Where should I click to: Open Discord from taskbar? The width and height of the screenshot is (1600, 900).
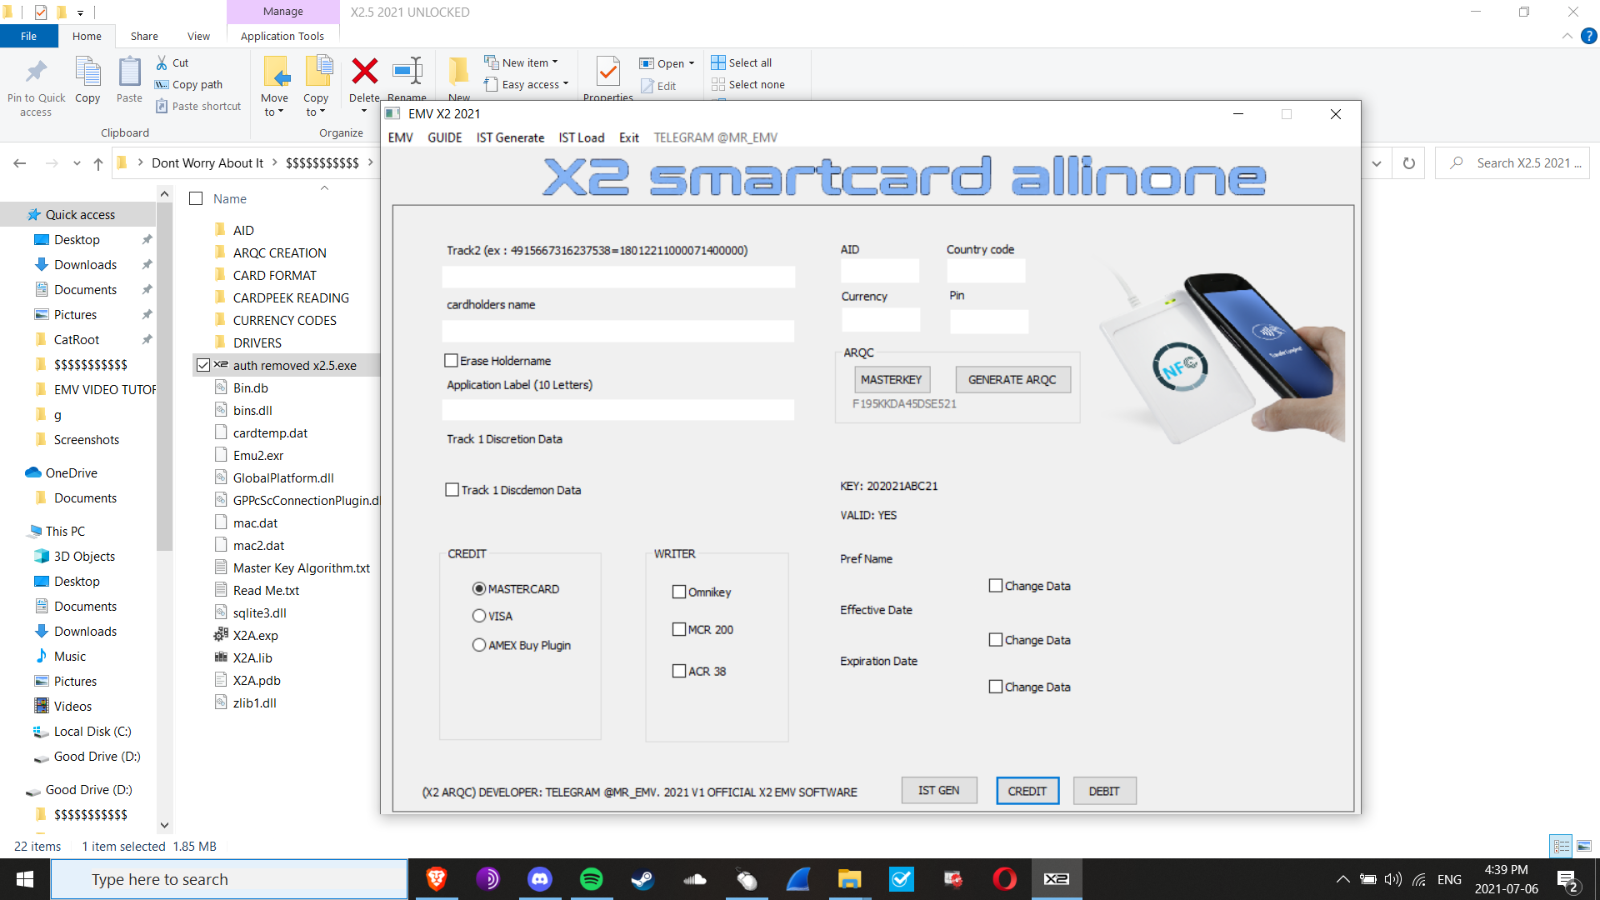[x=540, y=879]
